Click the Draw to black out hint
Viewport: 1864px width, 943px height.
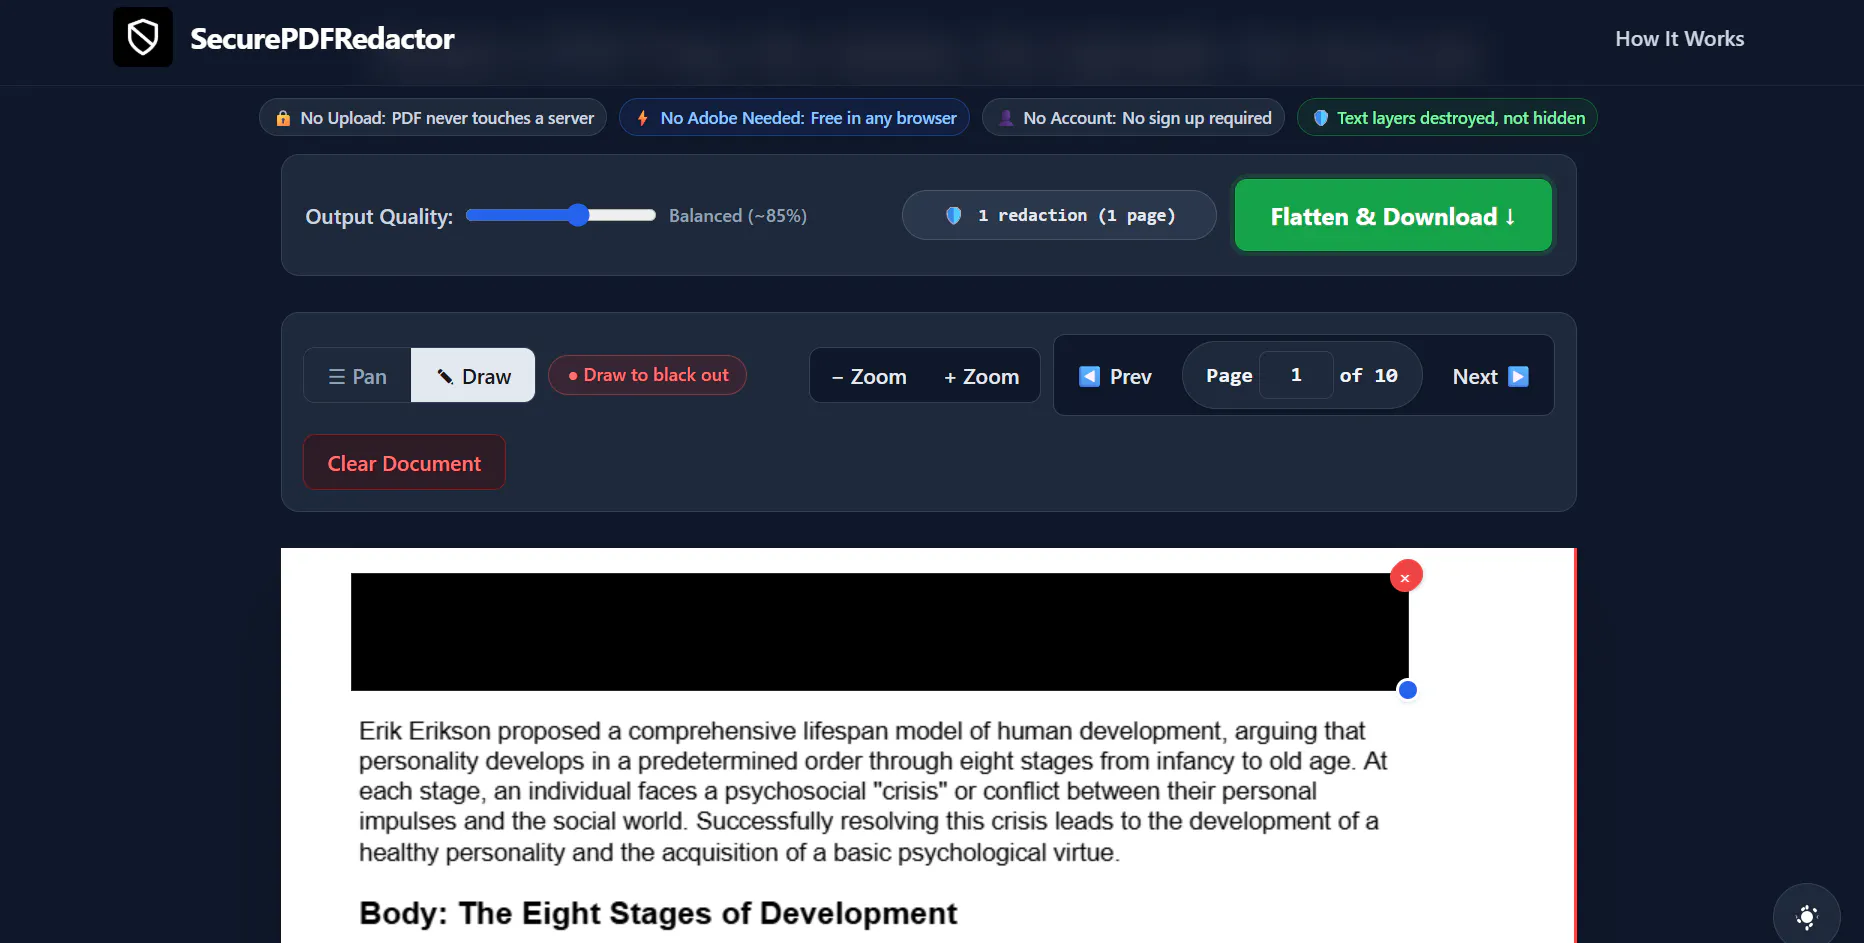coord(647,375)
